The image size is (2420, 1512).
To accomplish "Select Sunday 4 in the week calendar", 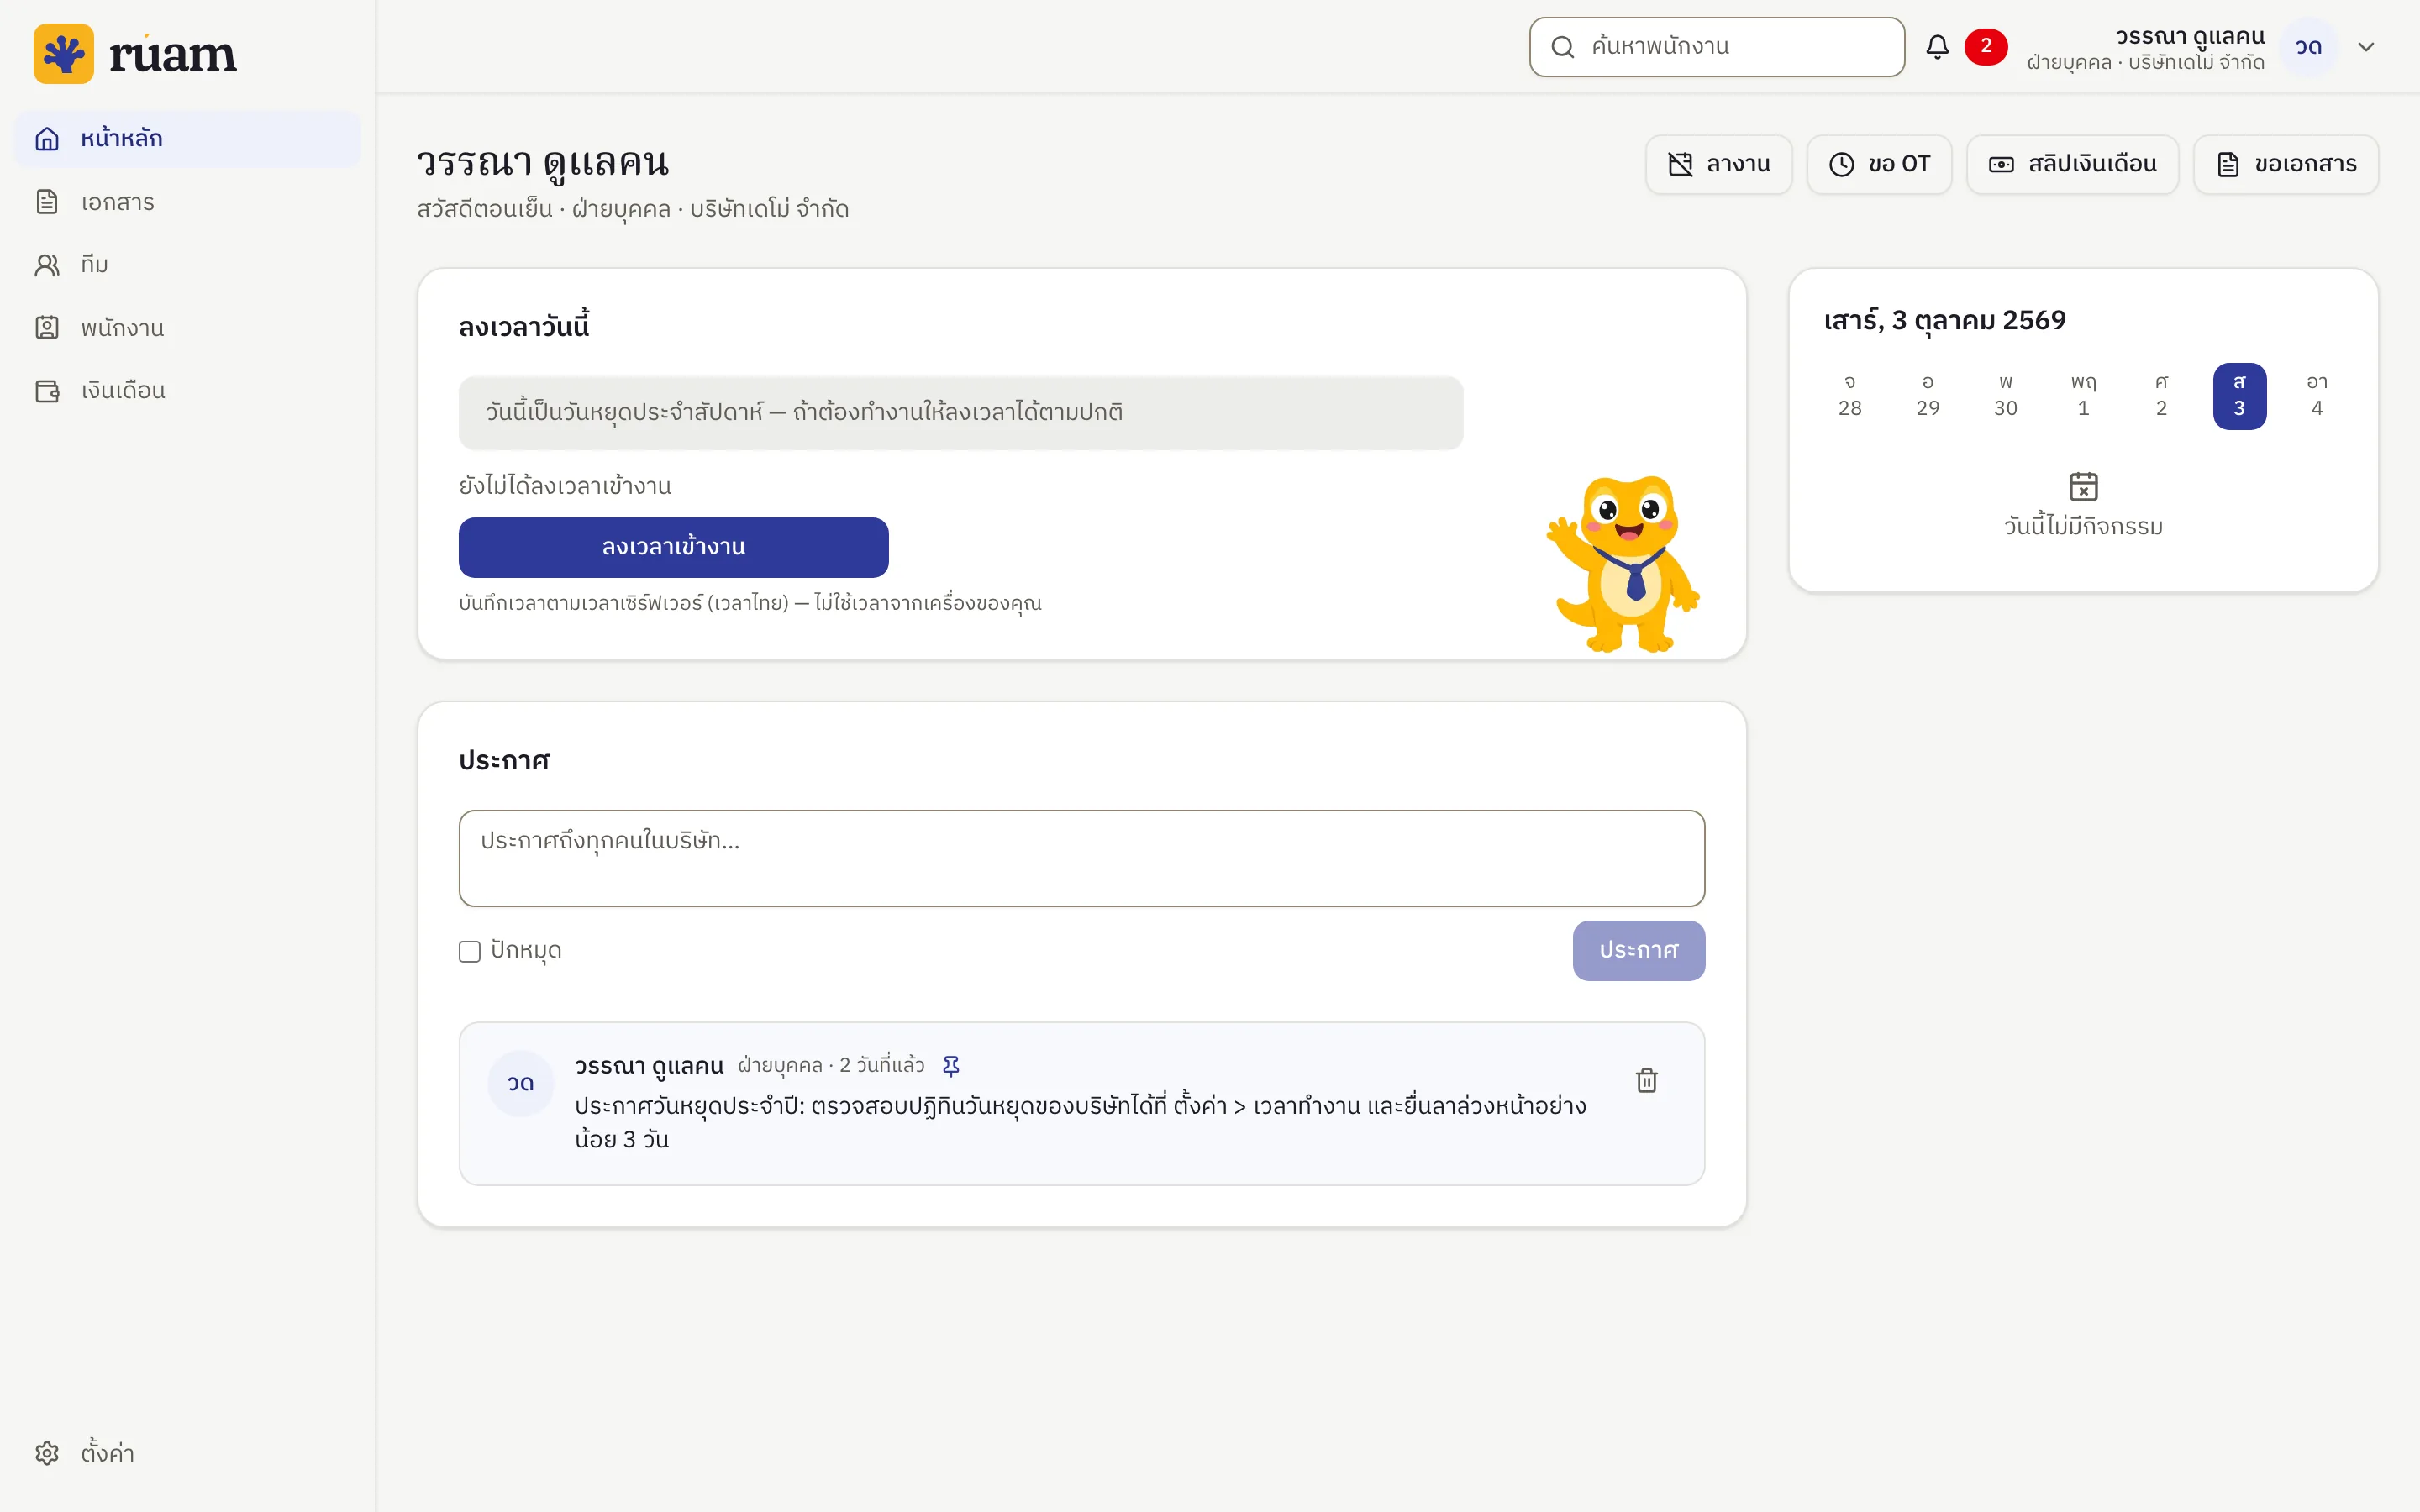I will pyautogui.click(x=2317, y=396).
